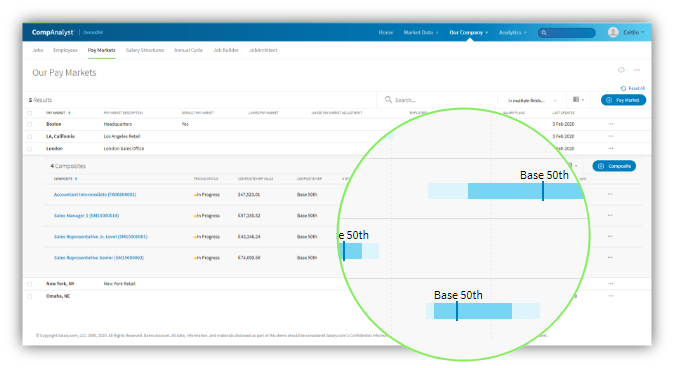Open the New York, NY row ellipsis menu
This screenshot has height=368, width=674.
(x=610, y=284)
